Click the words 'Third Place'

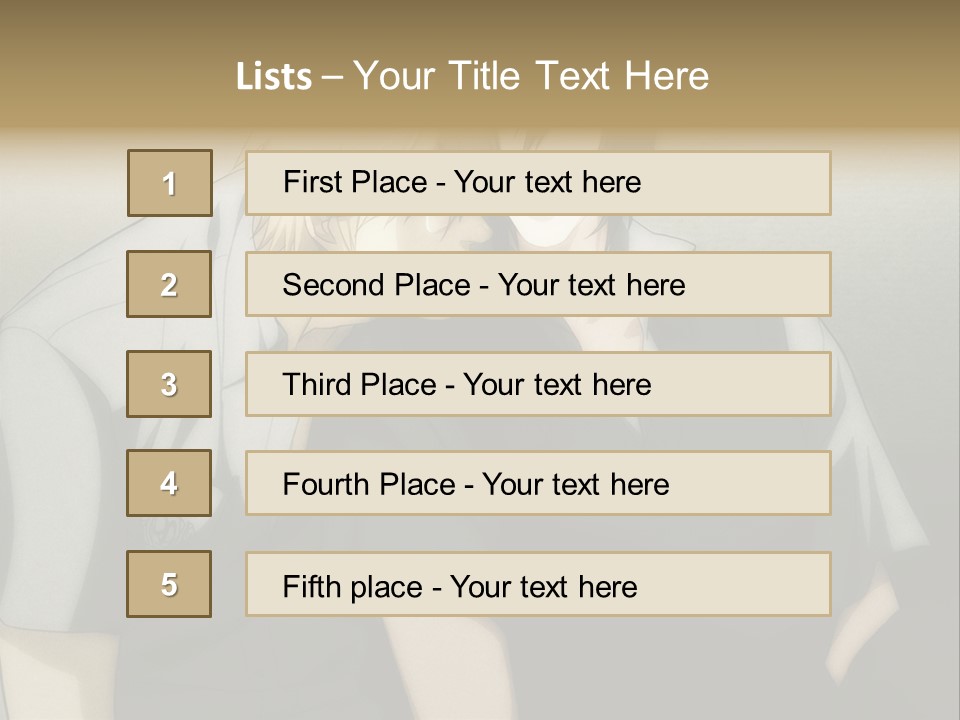tap(359, 384)
